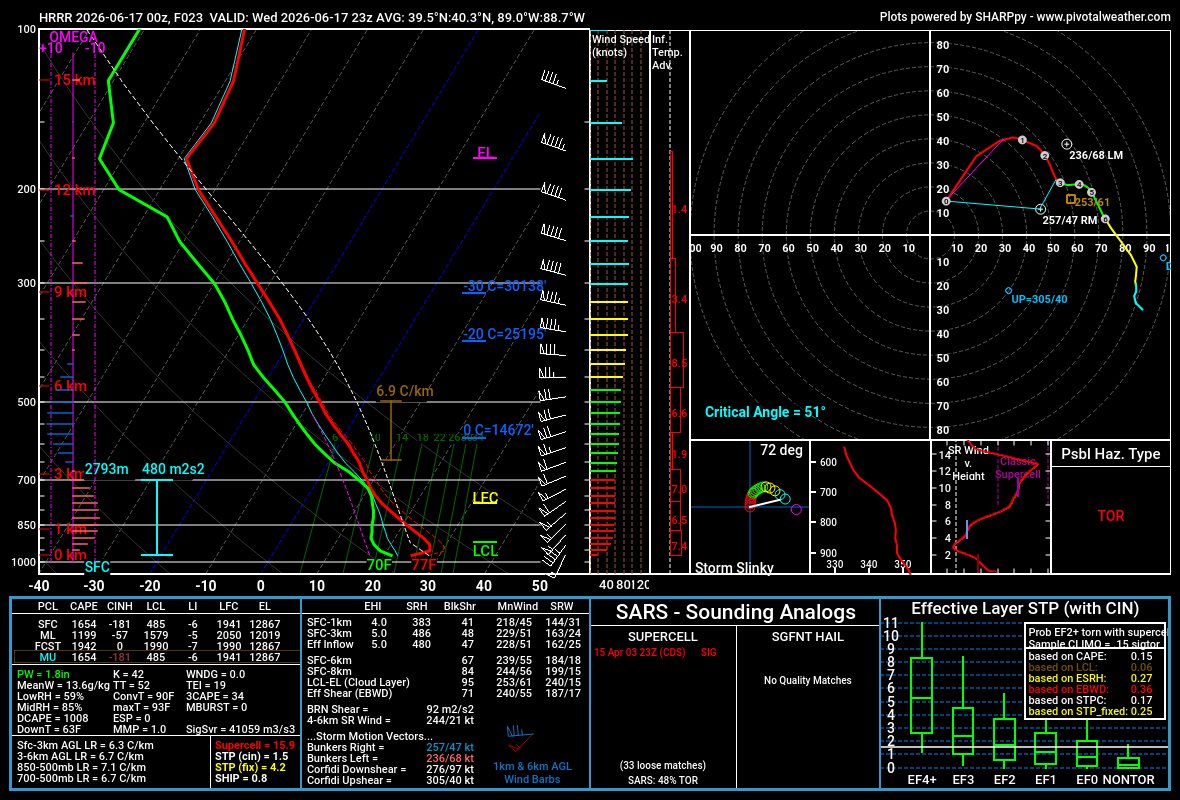Viewport: 1180px width, 800px height.
Task: Click the Psbl Haz. Type heading
Action: click(x=1110, y=454)
